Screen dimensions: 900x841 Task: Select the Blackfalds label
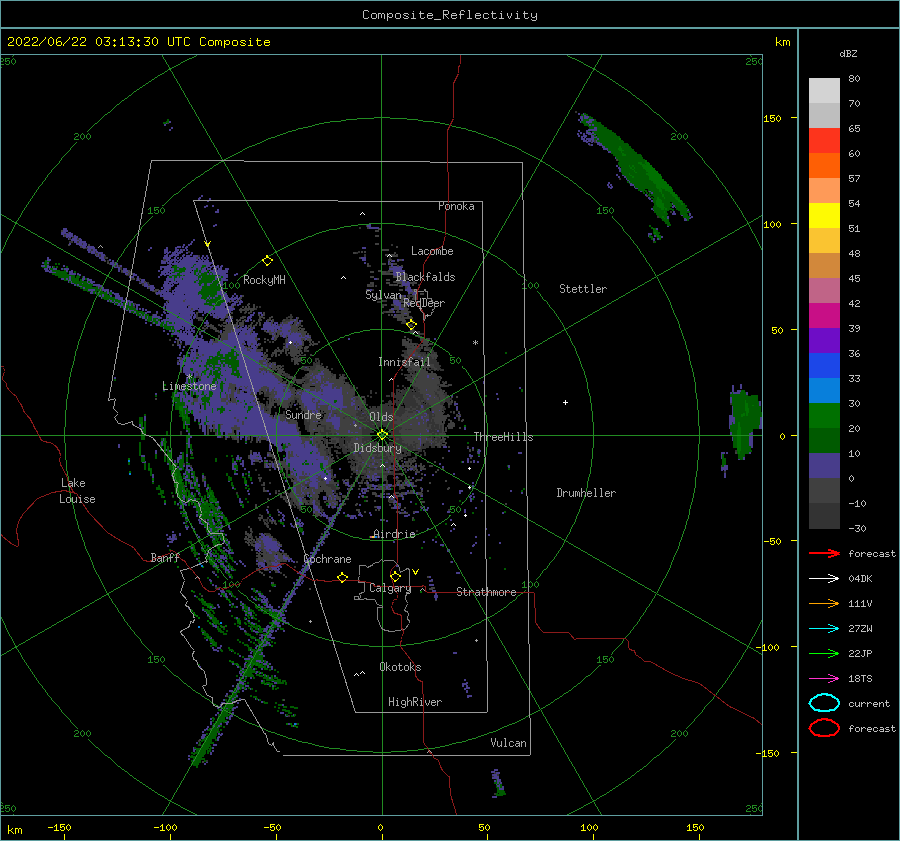coord(425,277)
